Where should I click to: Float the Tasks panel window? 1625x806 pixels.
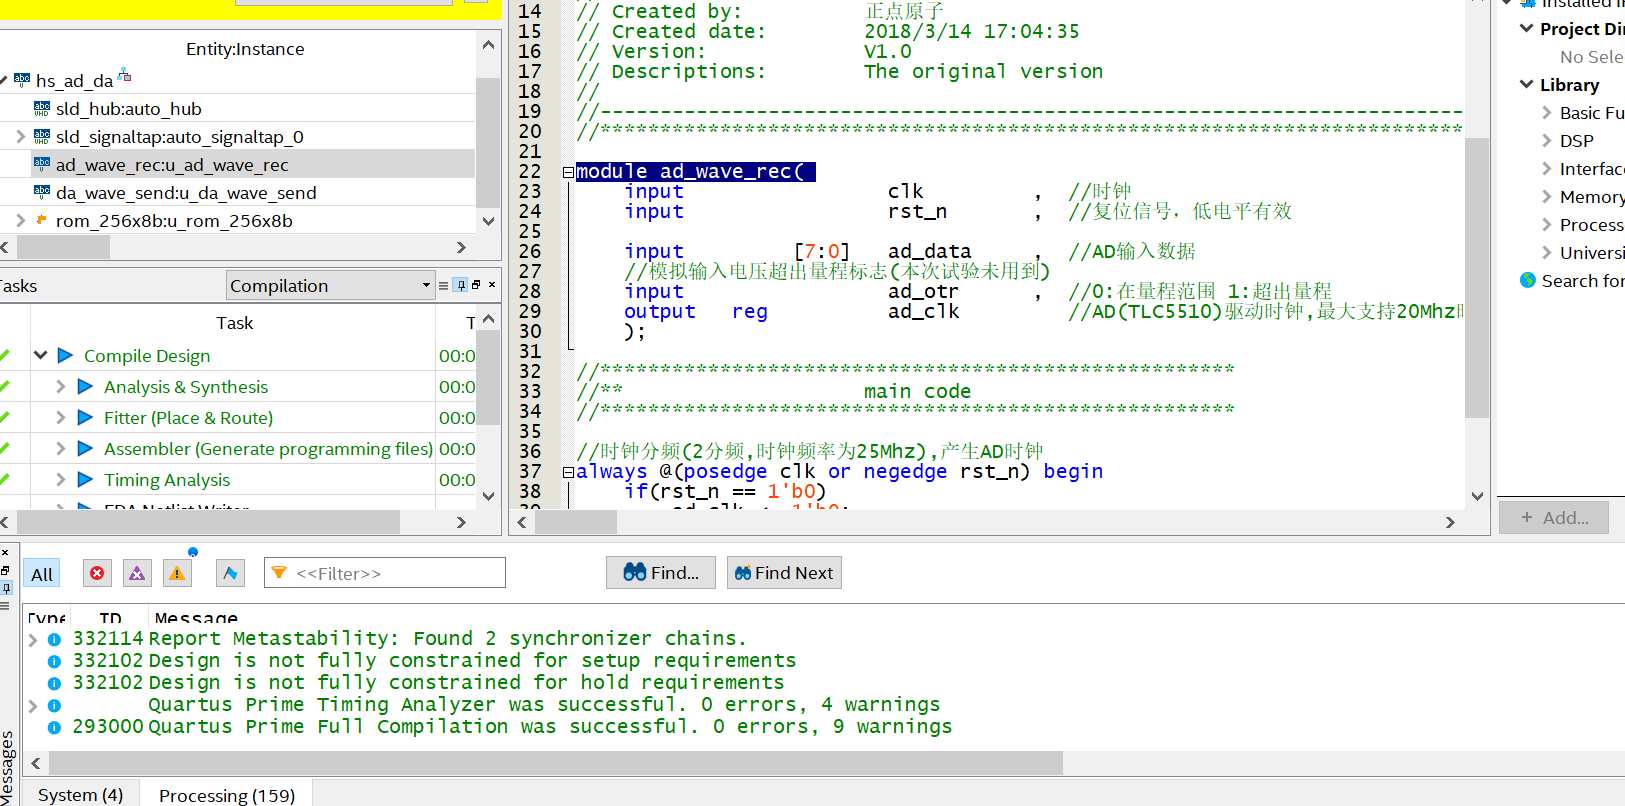pos(476,285)
